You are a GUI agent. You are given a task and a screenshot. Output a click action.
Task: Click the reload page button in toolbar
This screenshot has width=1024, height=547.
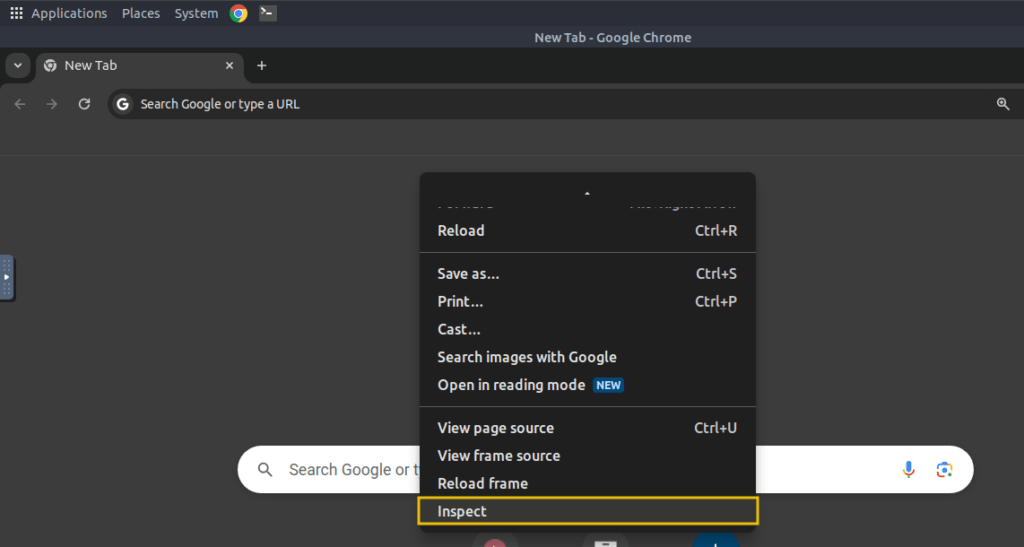pyautogui.click(x=84, y=104)
